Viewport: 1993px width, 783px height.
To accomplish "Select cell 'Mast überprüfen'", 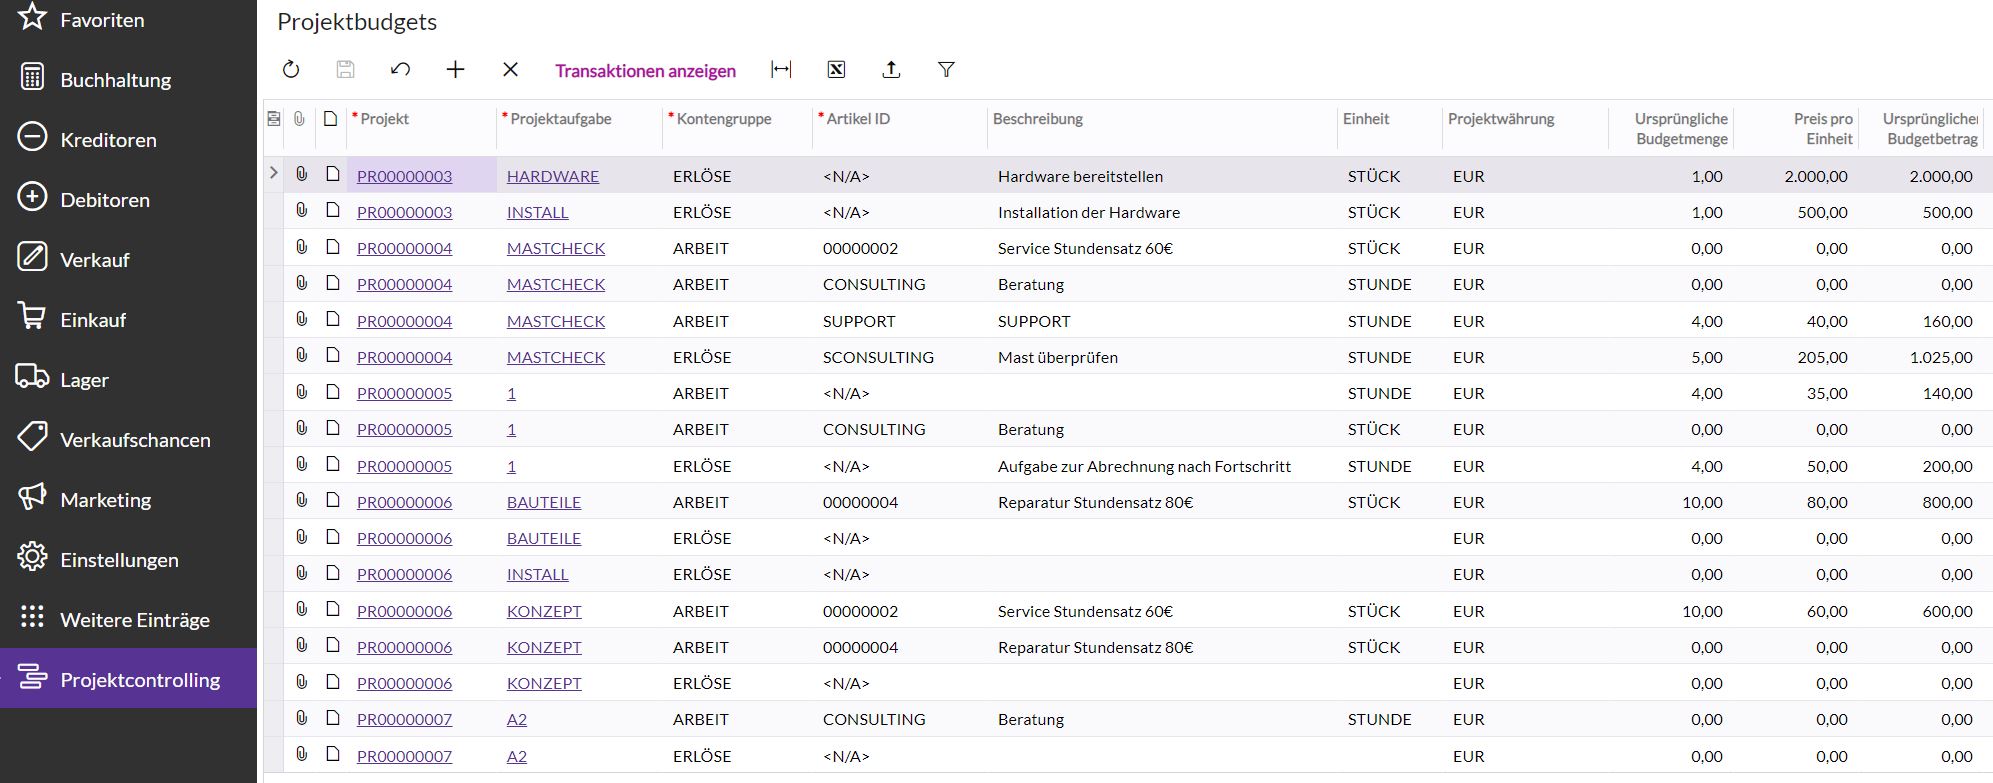I will pos(1058,357).
